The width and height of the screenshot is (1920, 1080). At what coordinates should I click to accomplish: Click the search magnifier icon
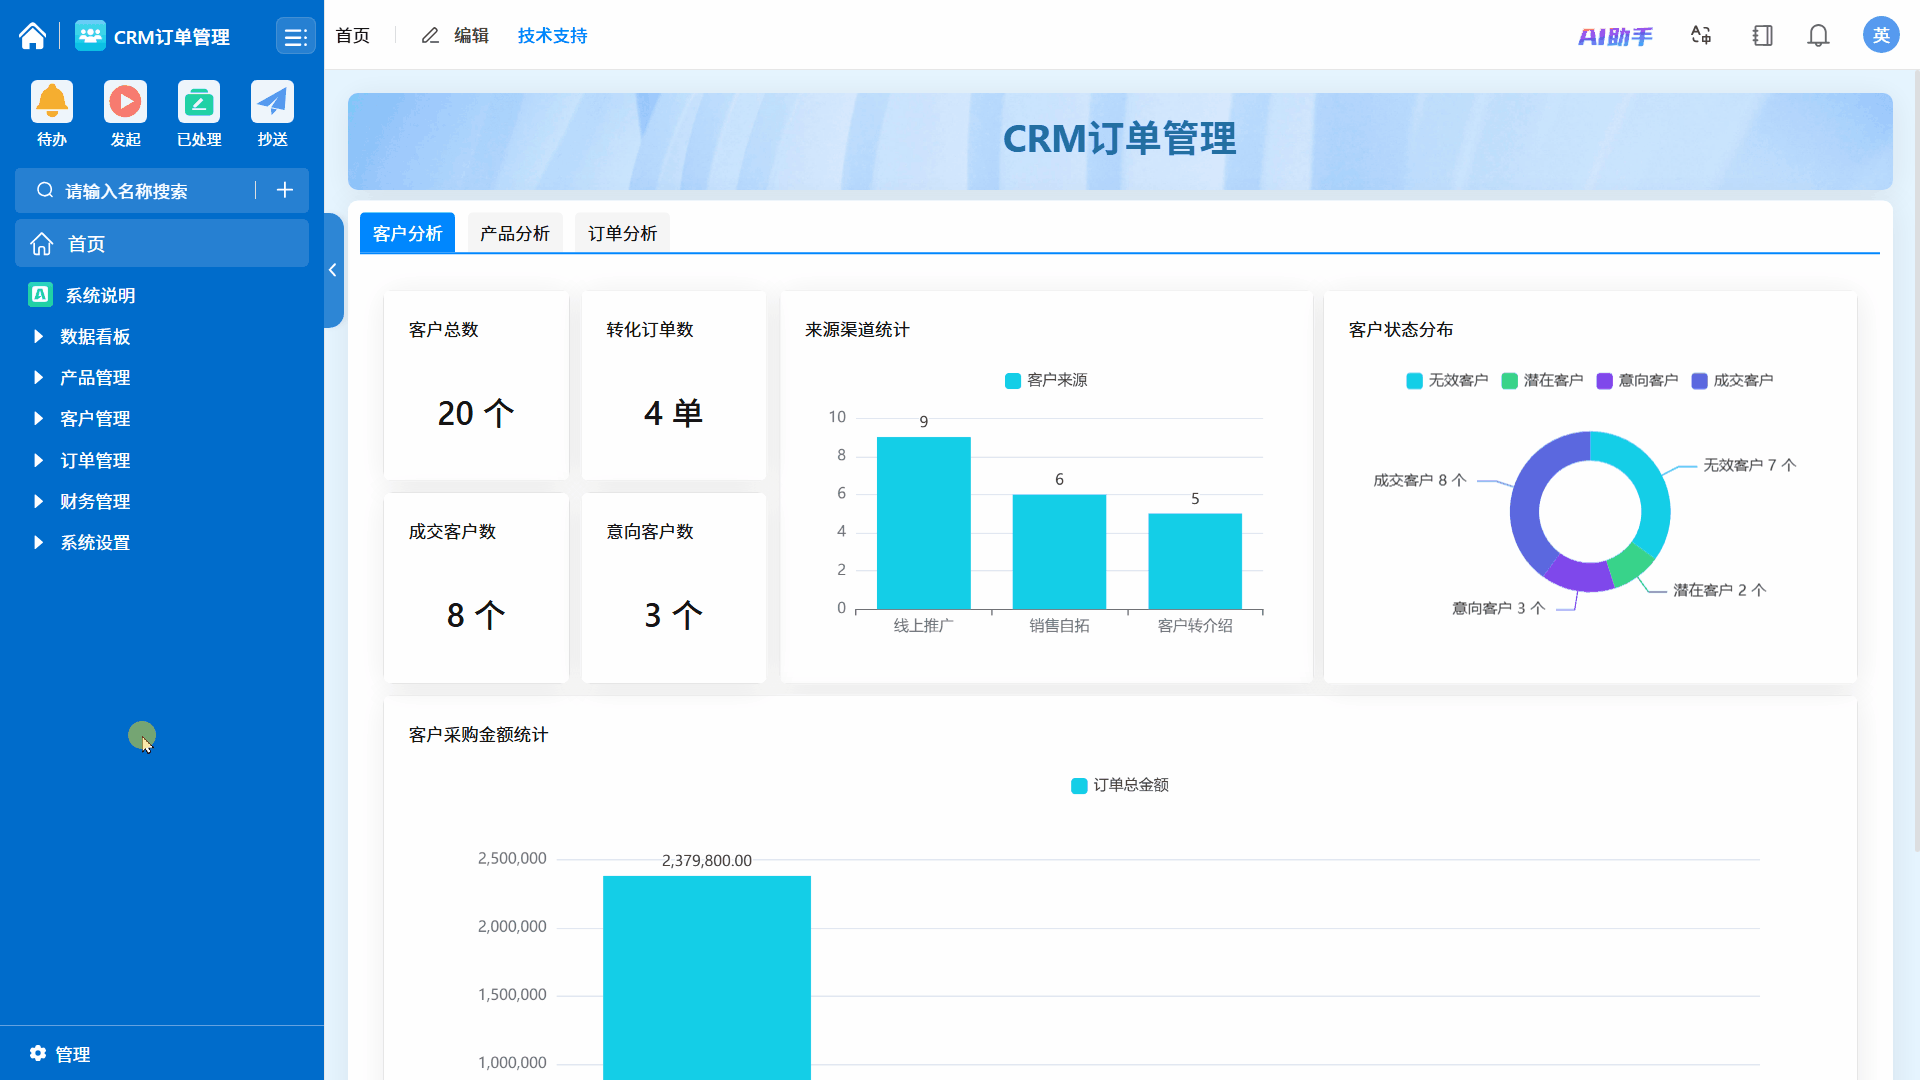click(45, 190)
